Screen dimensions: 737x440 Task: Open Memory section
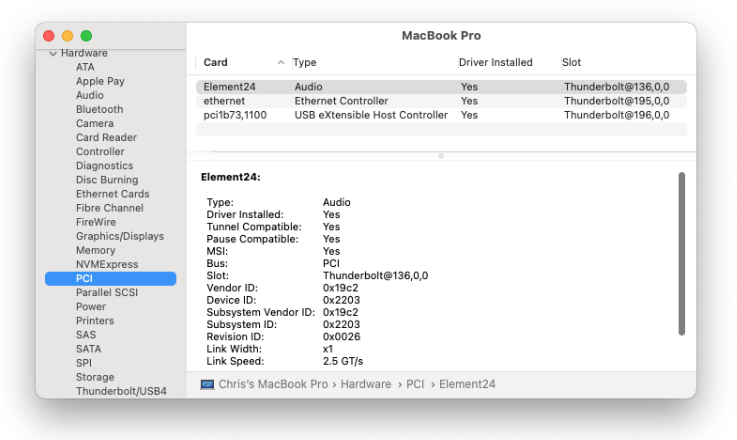95,251
